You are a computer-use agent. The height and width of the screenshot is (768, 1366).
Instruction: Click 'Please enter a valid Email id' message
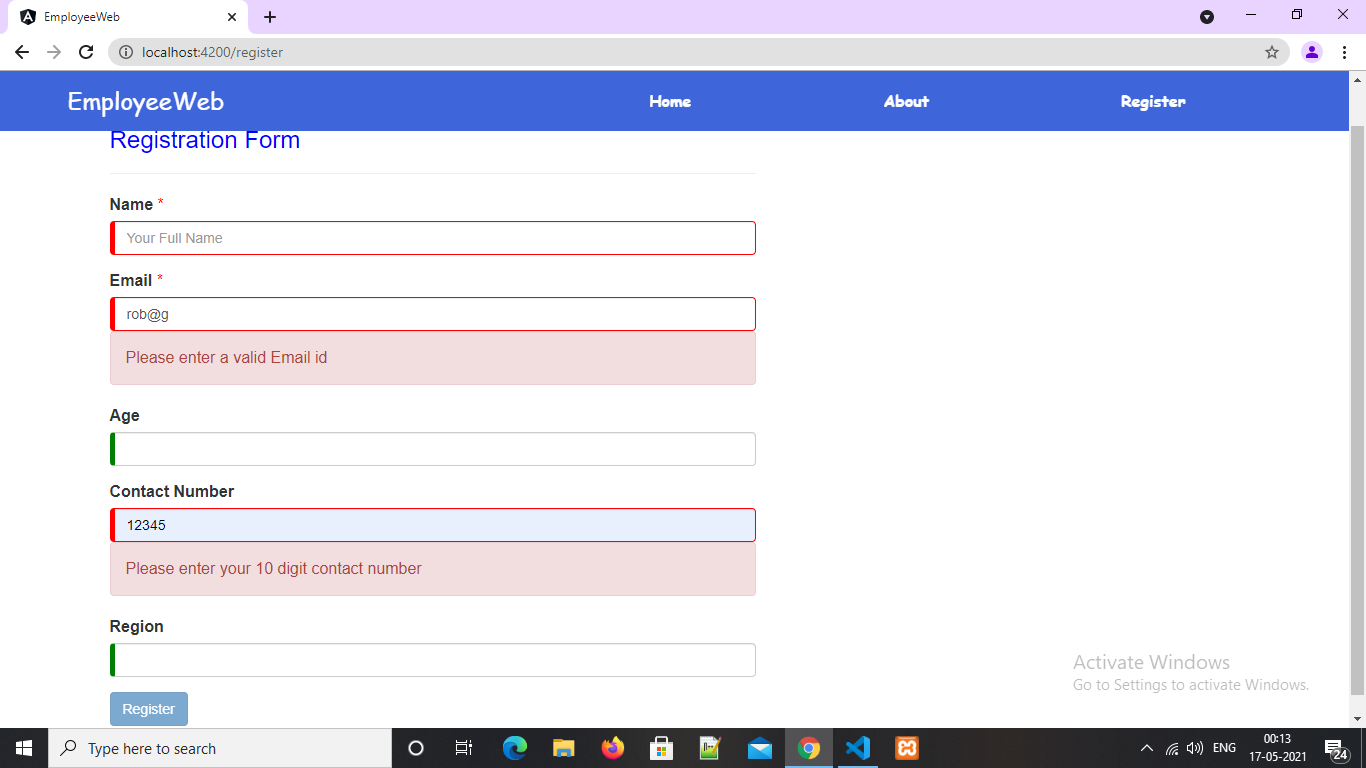coord(226,357)
